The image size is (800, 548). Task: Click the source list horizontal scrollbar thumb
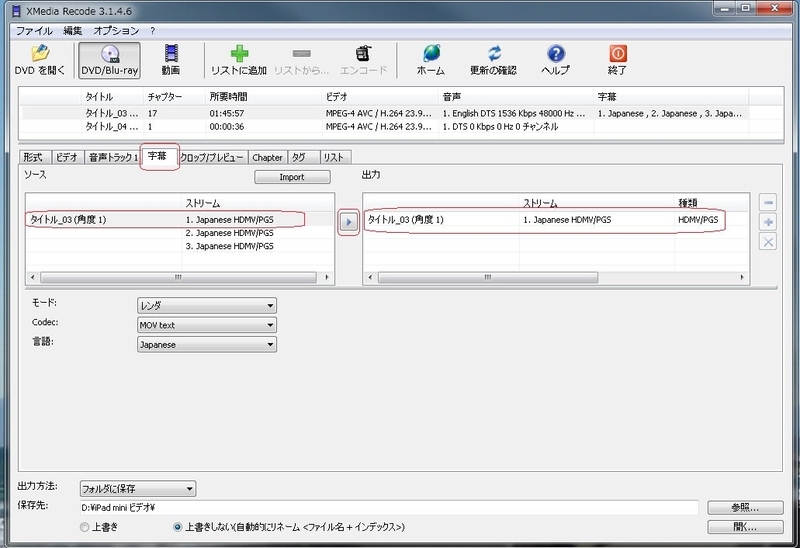coord(178,278)
